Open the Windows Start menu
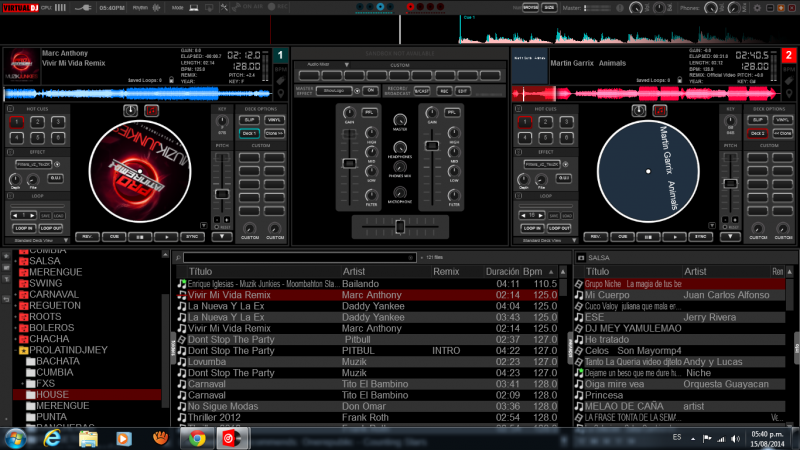 click(15, 439)
